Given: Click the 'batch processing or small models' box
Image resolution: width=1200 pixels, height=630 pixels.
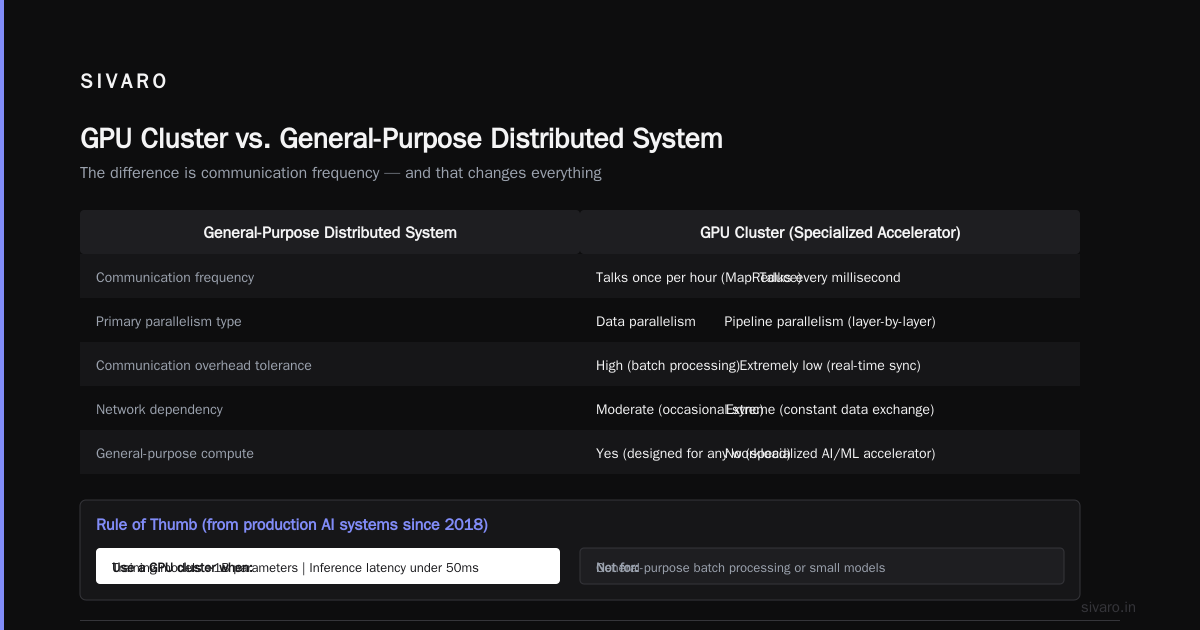Looking at the screenshot, I should pyautogui.click(x=822, y=566).
